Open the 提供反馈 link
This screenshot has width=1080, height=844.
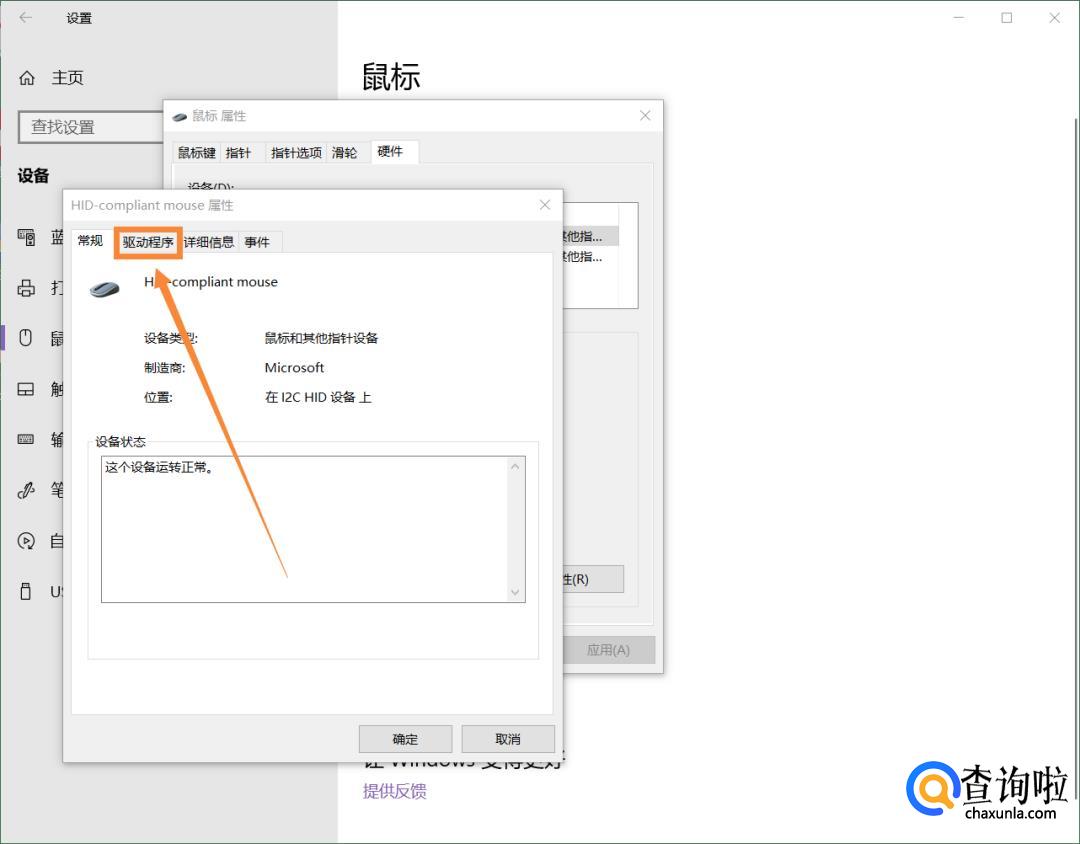[394, 791]
